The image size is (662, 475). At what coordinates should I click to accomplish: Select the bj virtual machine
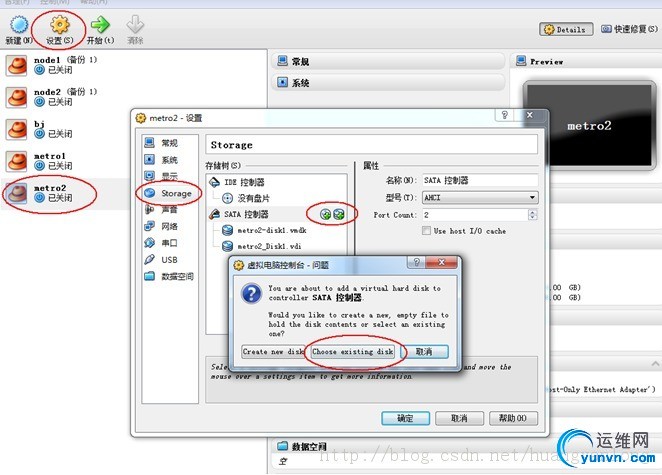click(65, 129)
